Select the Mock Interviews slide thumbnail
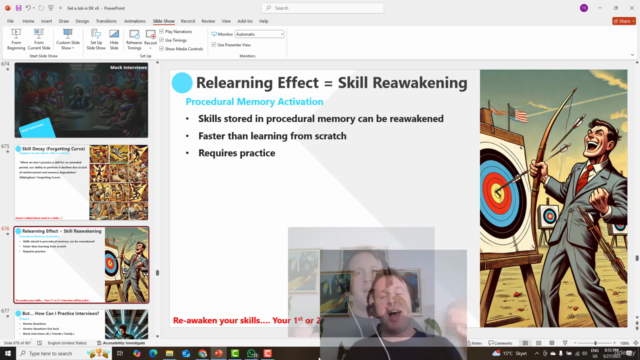 tap(81, 100)
